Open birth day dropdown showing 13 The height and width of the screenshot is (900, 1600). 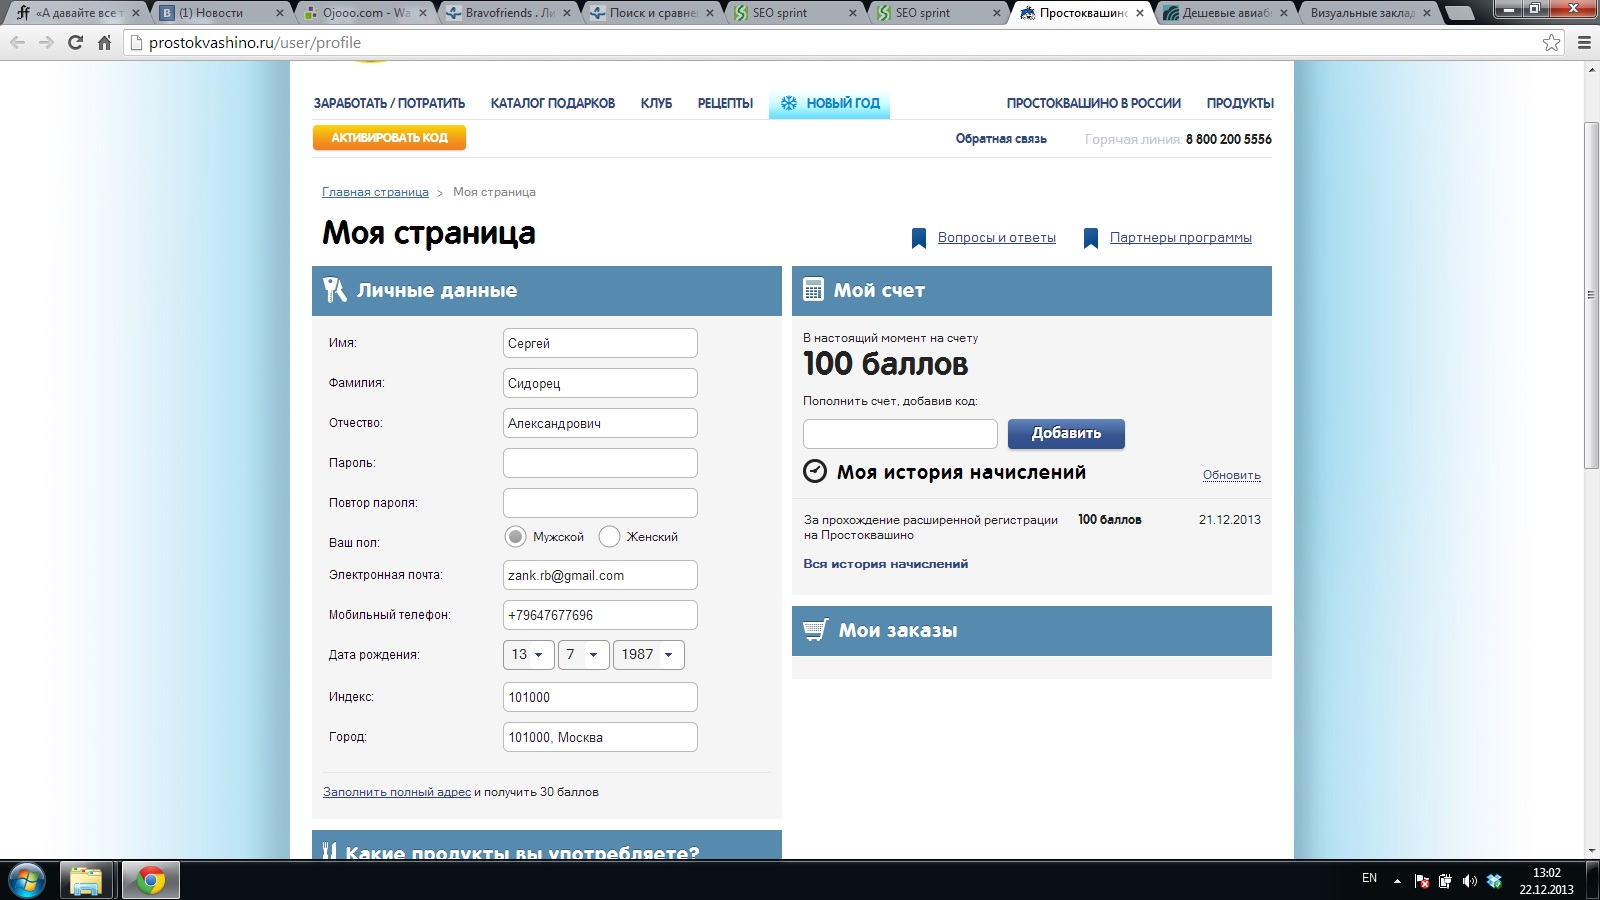pyautogui.click(x=529, y=655)
